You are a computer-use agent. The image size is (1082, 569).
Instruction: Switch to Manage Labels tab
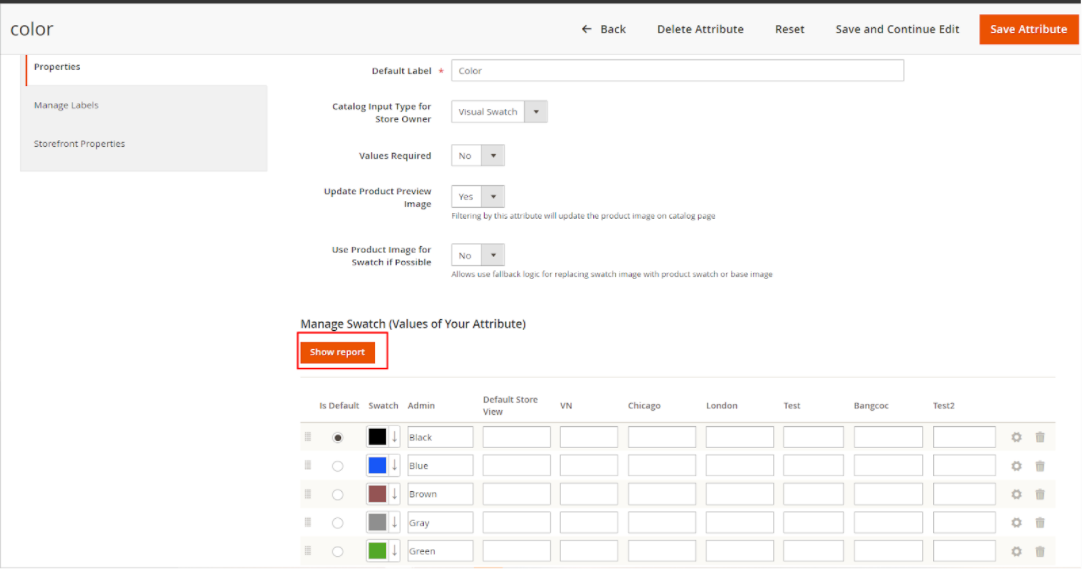66,105
